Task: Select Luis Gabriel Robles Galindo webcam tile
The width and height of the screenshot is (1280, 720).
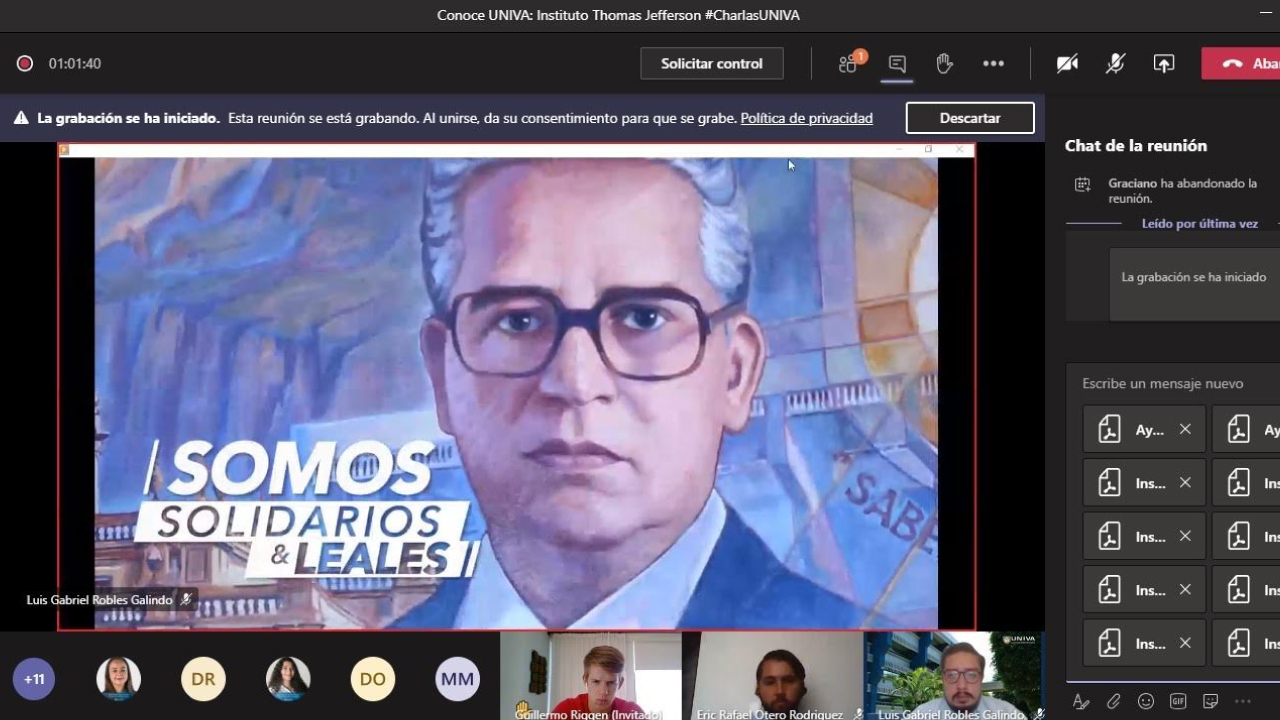Action: tap(955, 676)
